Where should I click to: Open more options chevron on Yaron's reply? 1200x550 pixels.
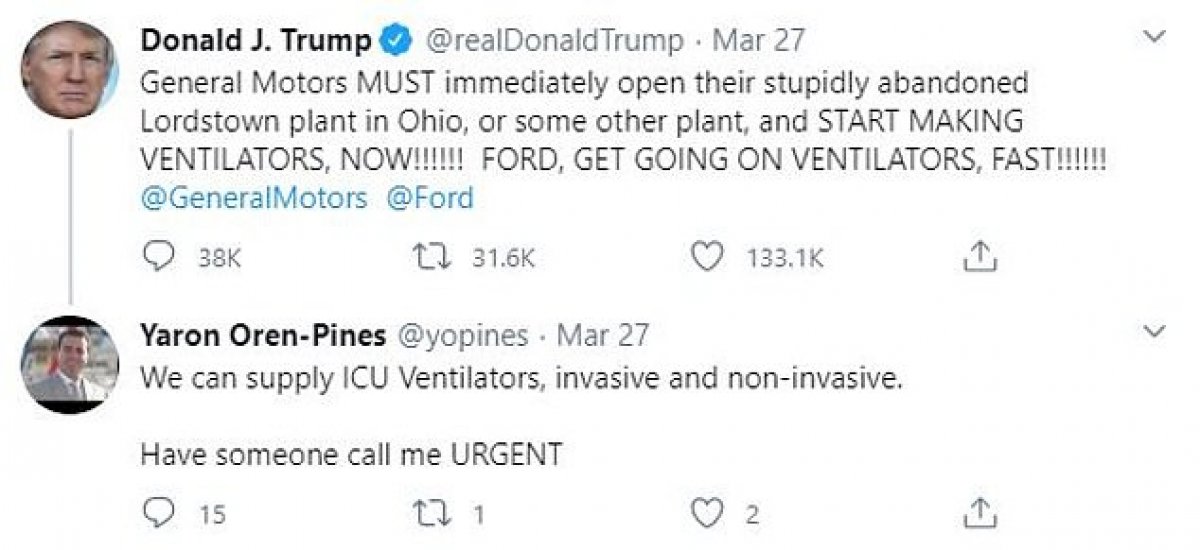click(x=1154, y=331)
